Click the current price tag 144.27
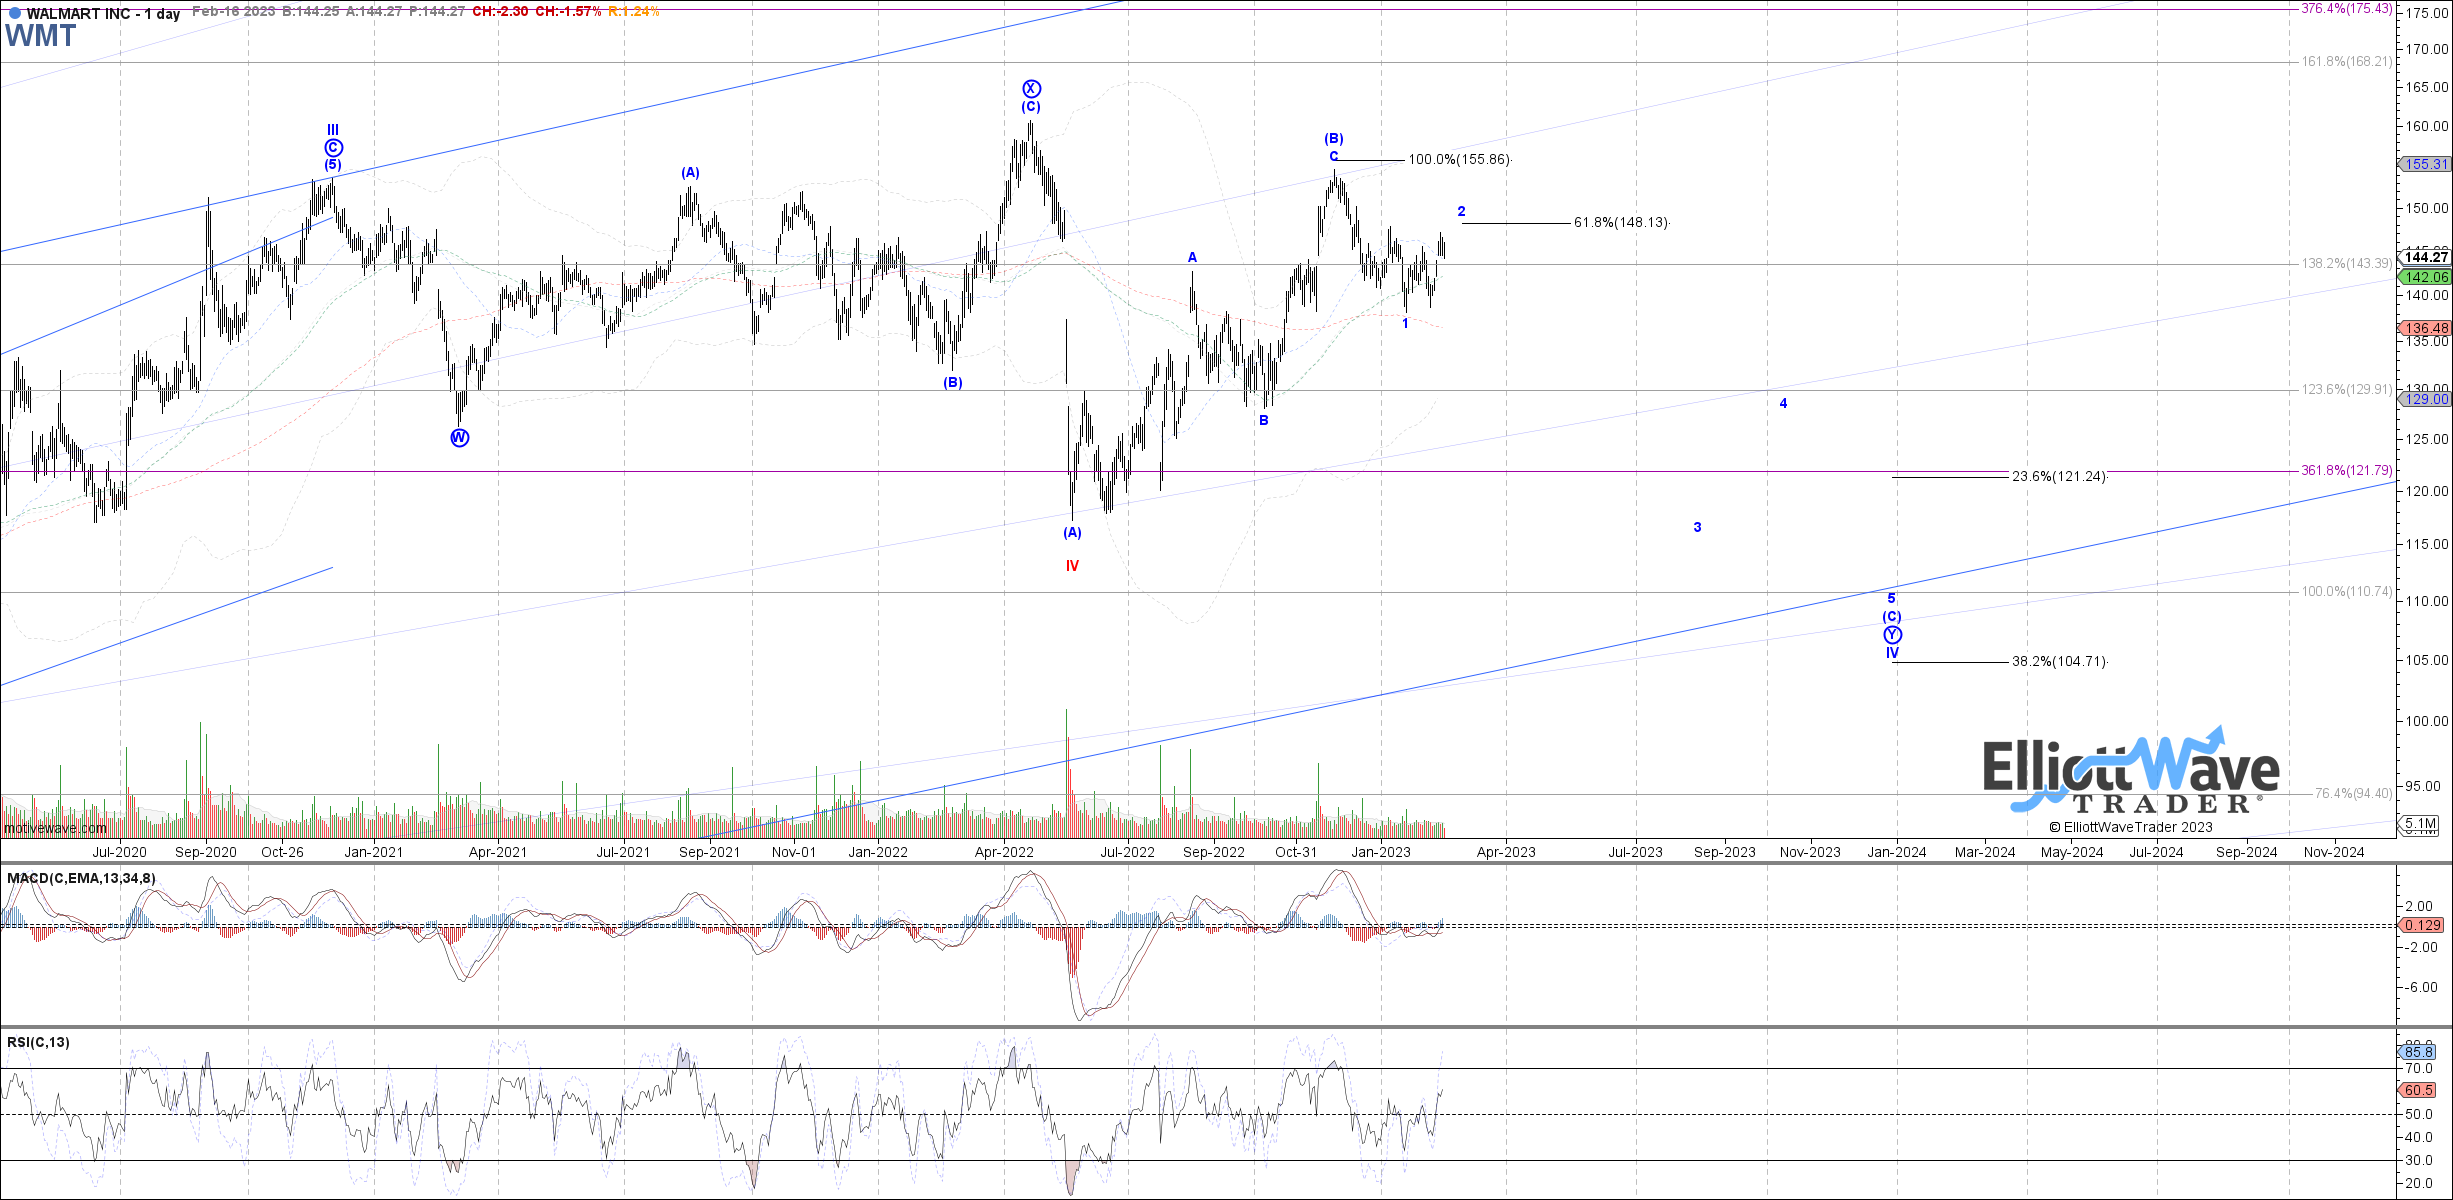2453x1200 pixels. (2424, 257)
